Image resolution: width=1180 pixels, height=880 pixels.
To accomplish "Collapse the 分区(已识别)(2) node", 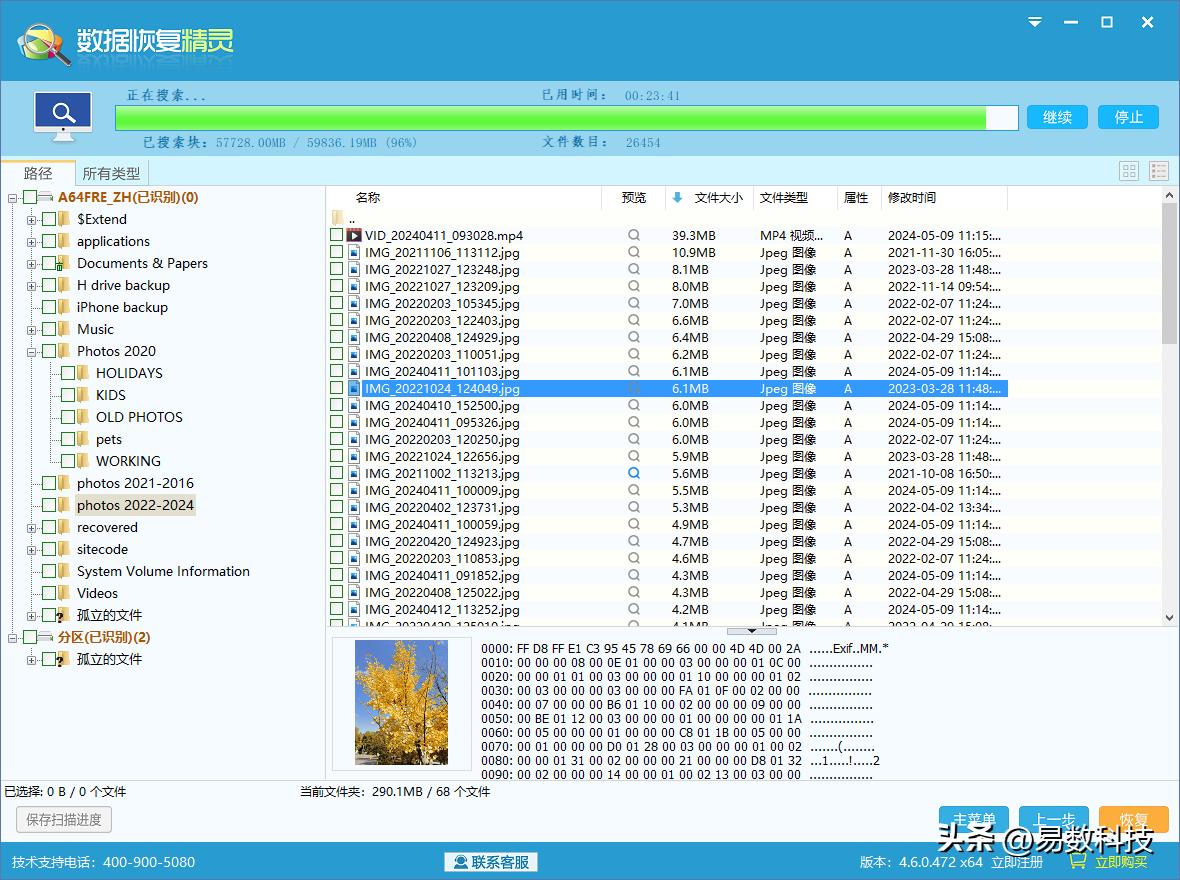I will 13,638.
